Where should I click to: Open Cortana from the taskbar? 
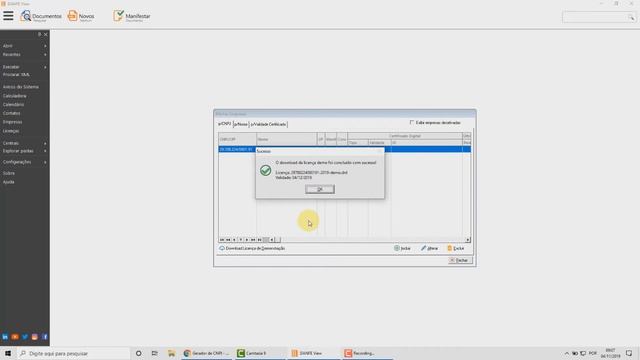[138, 353]
